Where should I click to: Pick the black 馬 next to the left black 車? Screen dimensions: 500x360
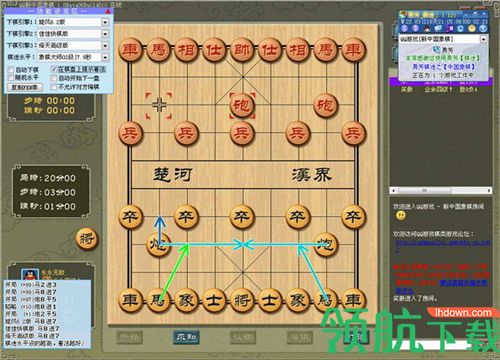pos(158,300)
